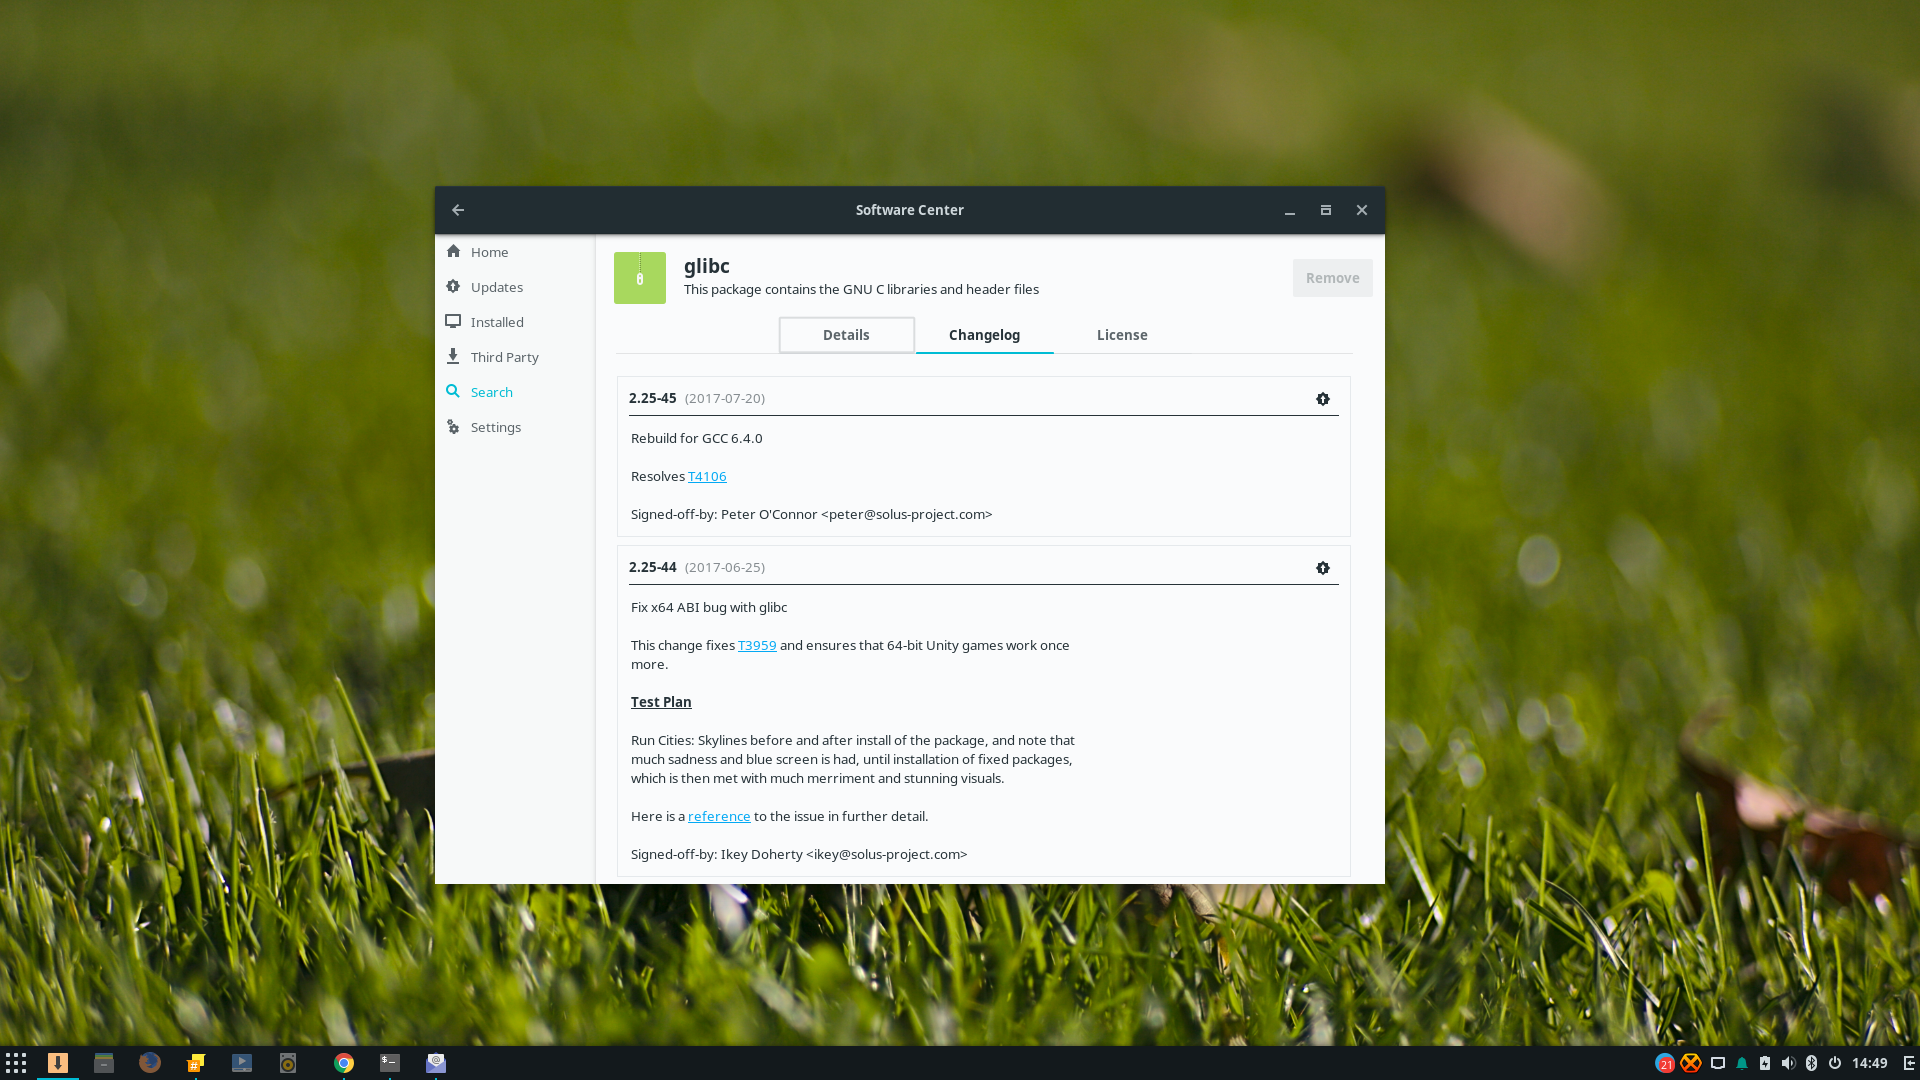The image size is (1920, 1080).
Task: Open the Third Party sidebar section
Action: point(515,357)
